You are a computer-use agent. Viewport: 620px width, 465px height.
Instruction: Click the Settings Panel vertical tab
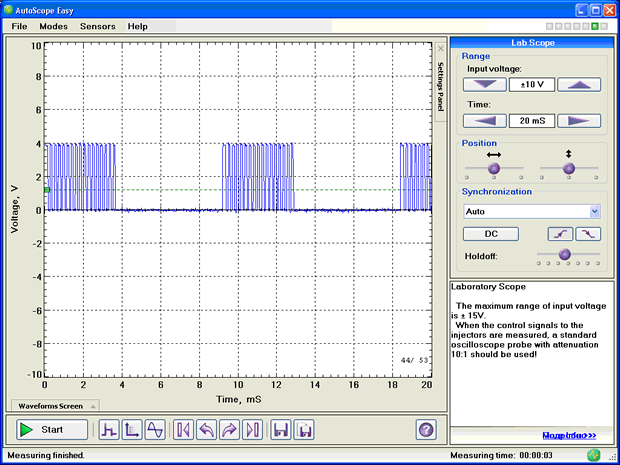coord(441,87)
